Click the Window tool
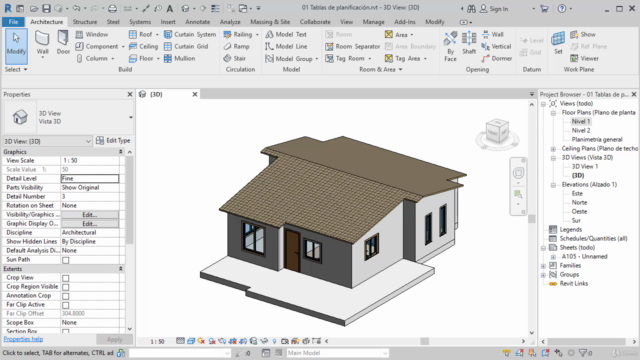The height and width of the screenshot is (360, 640). 92,34
